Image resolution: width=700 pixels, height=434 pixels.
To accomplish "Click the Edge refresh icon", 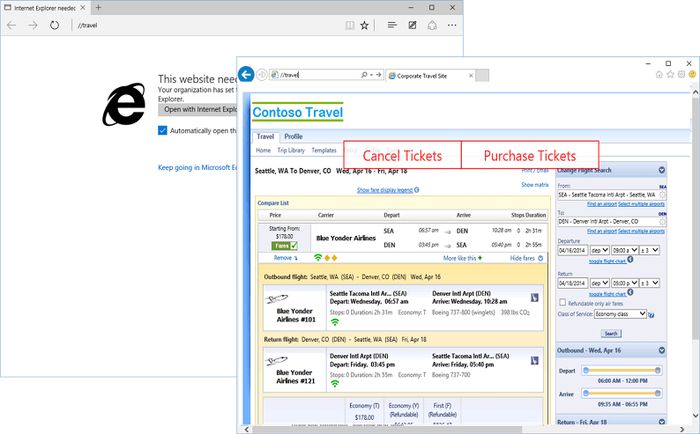I will (x=53, y=24).
